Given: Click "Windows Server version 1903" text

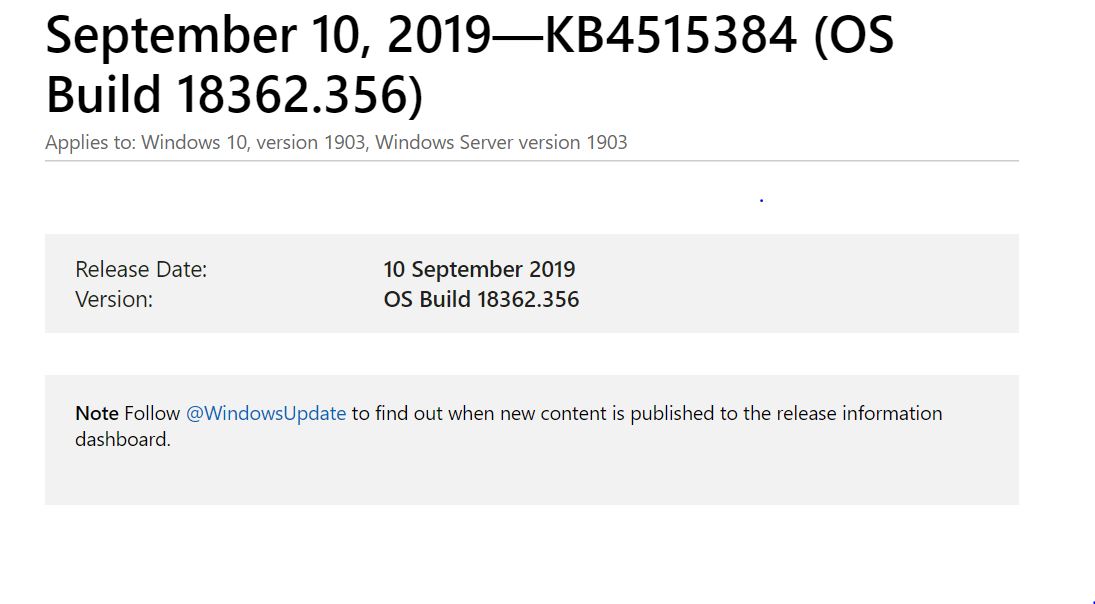Looking at the screenshot, I should click(501, 142).
